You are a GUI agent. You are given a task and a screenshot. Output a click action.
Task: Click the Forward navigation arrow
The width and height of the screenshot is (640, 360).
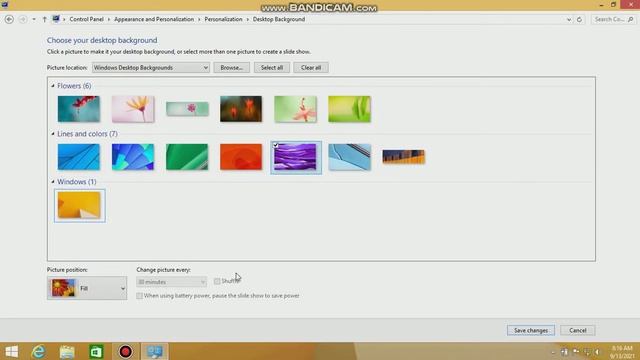23,19
